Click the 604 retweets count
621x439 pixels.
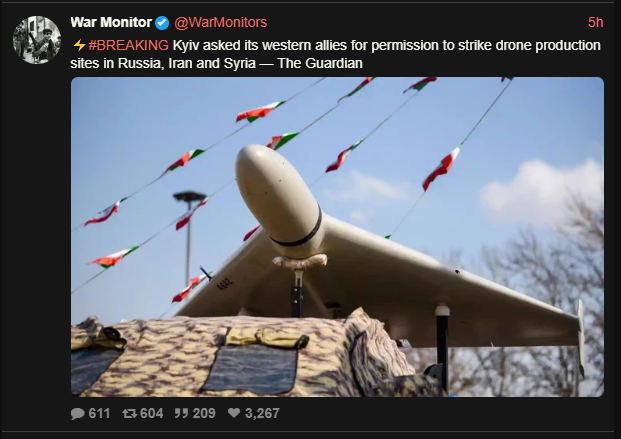point(152,413)
